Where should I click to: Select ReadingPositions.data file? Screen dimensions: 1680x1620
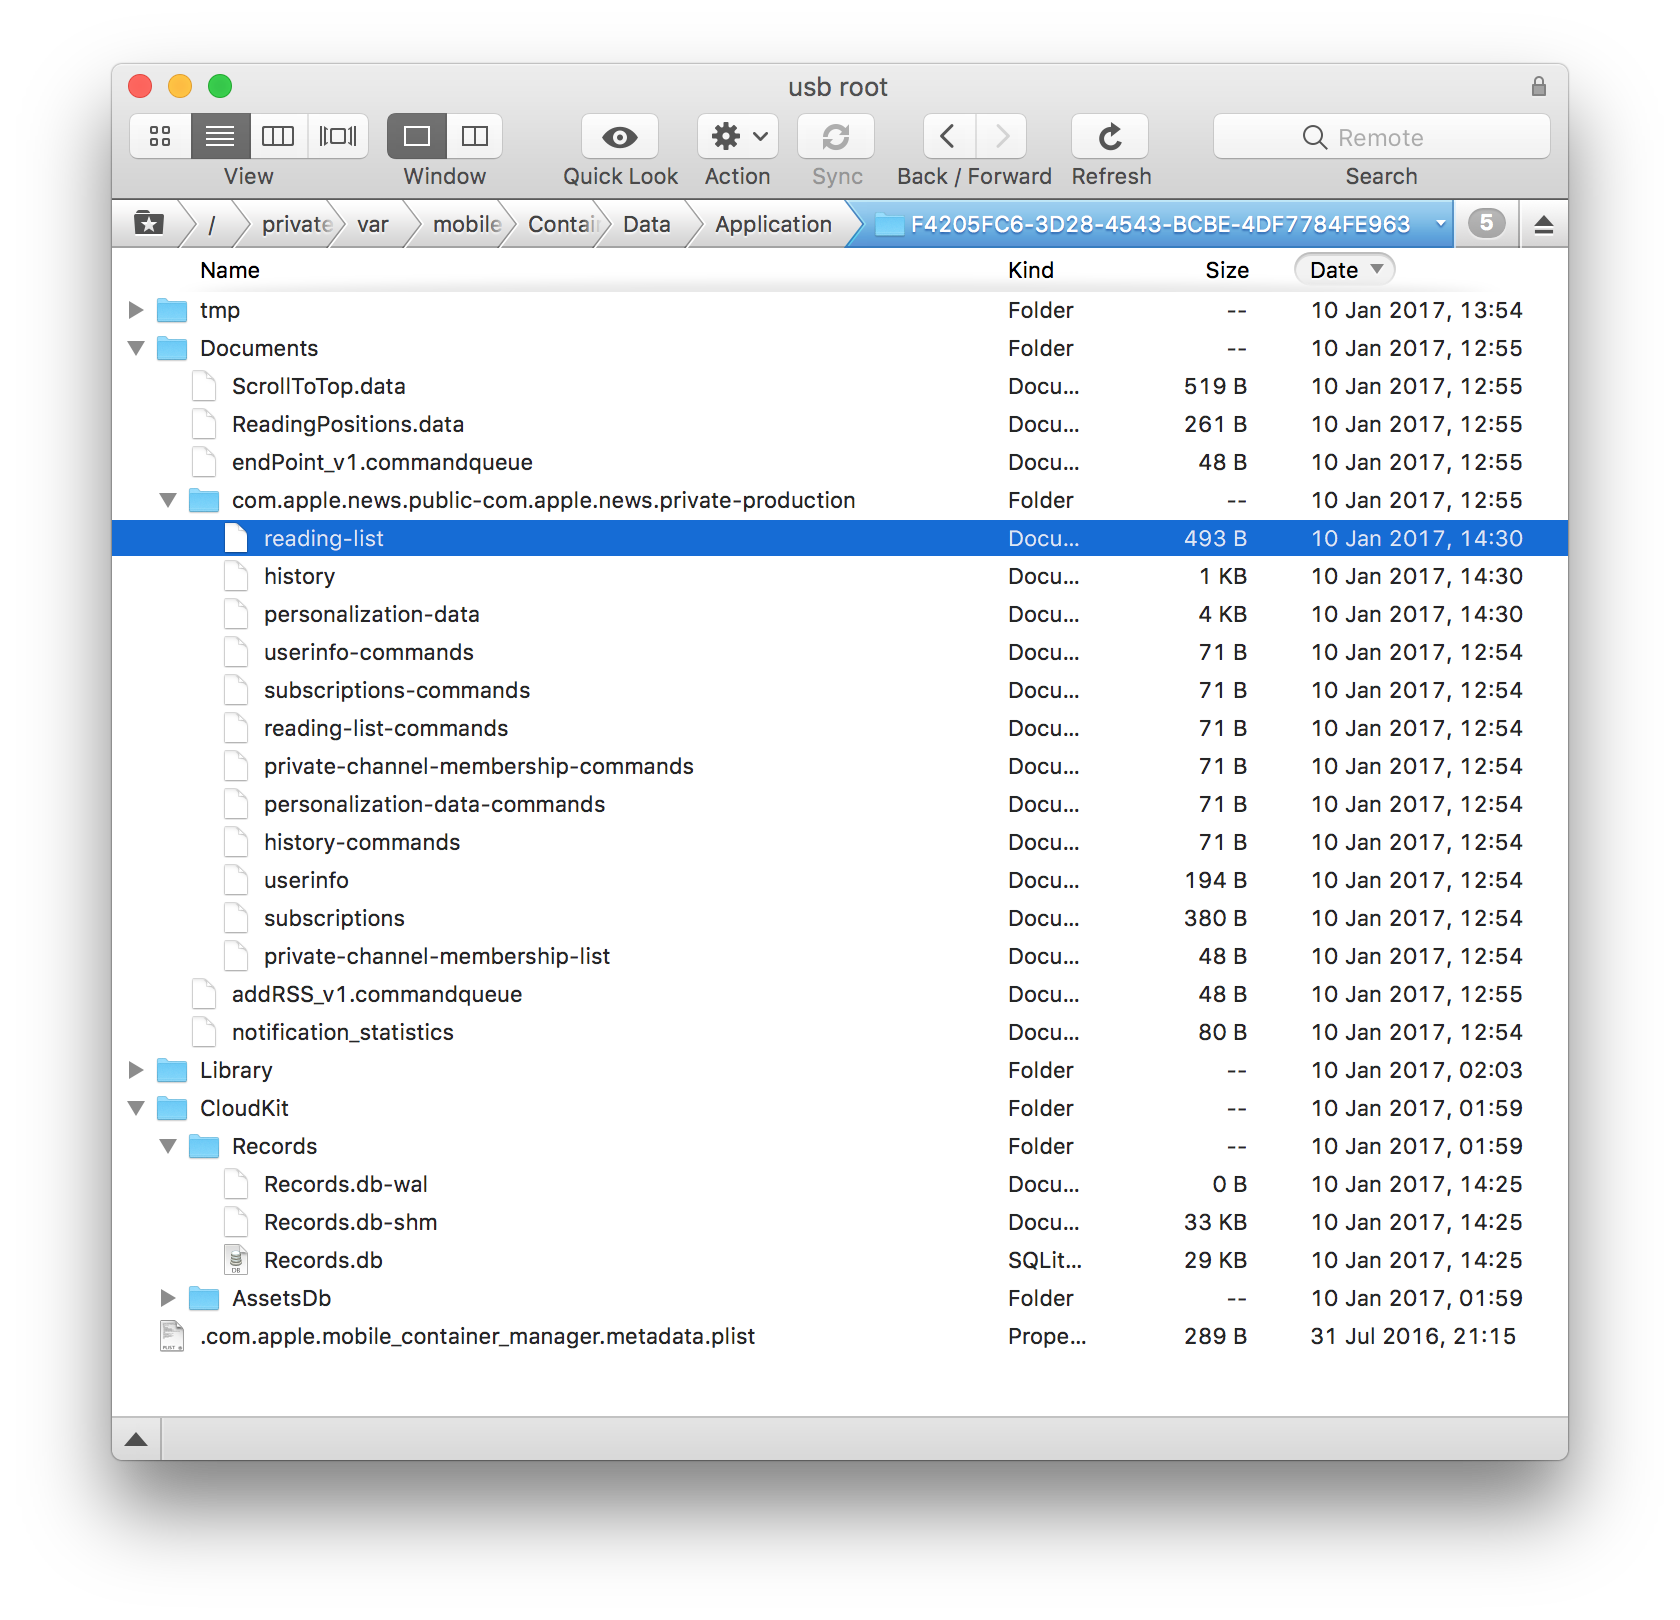(840, 424)
